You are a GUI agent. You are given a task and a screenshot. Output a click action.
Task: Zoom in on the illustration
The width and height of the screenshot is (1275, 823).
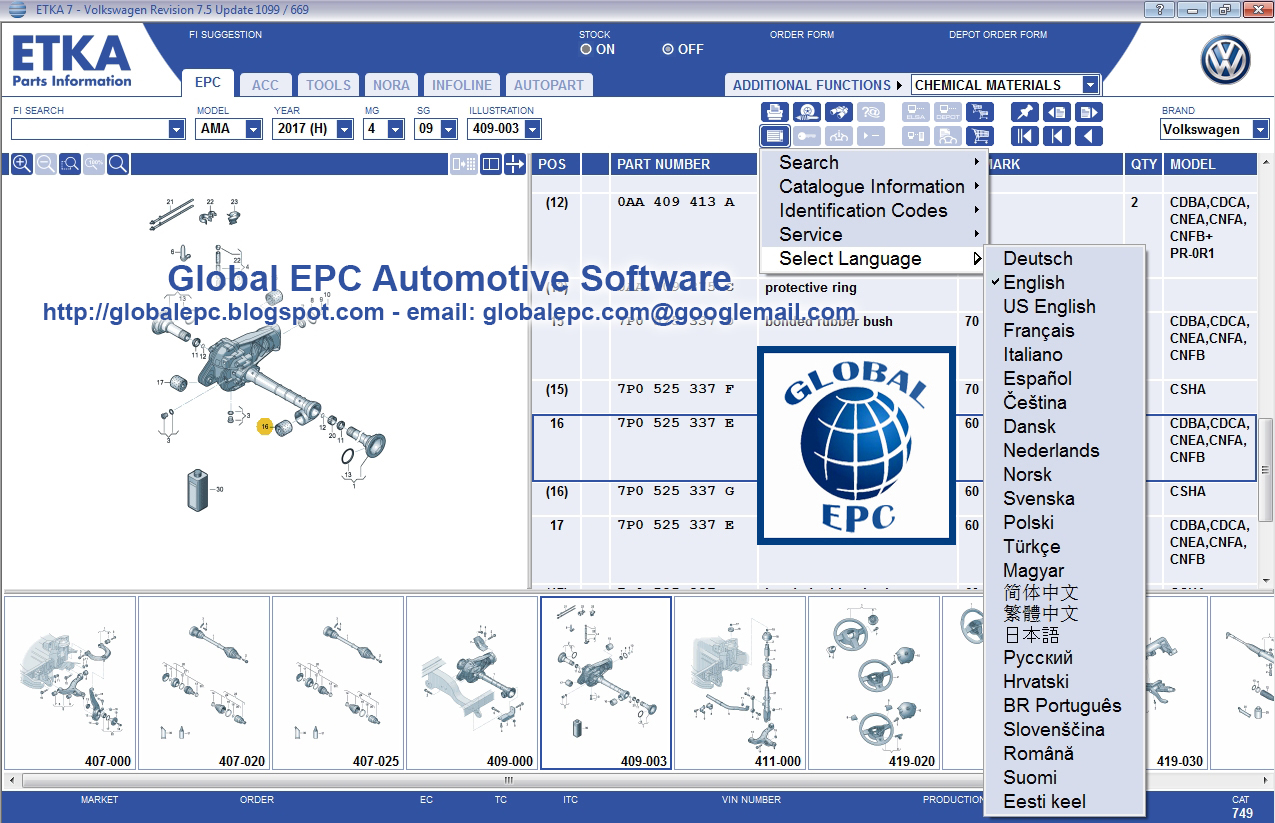[x=21, y=164]
